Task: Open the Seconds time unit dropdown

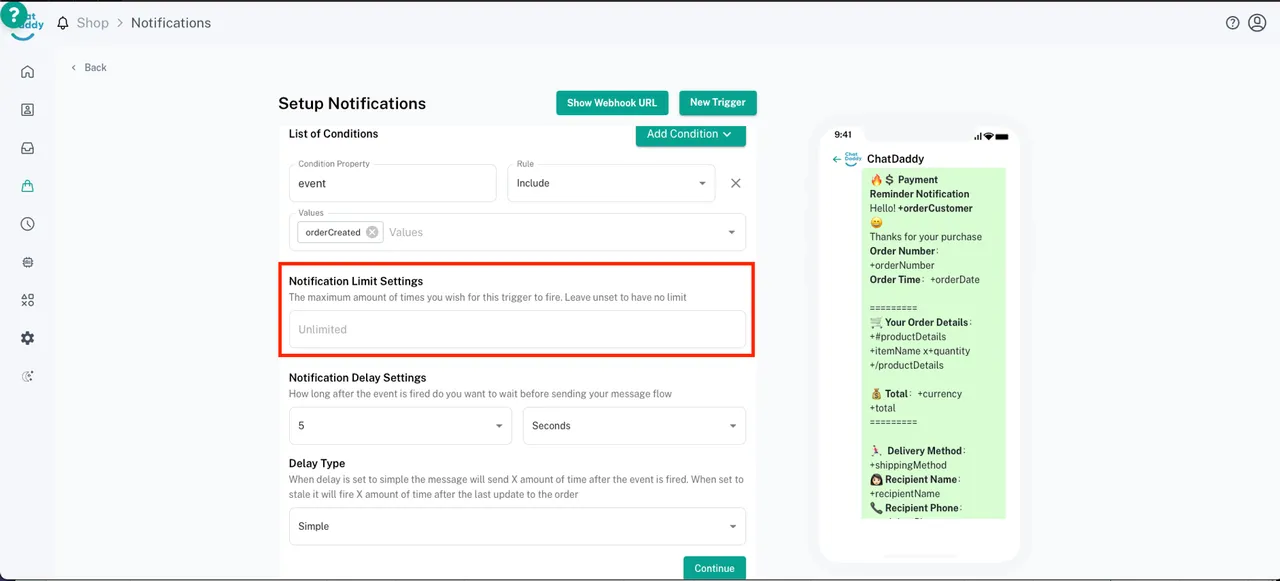Action: click(634, 426)
